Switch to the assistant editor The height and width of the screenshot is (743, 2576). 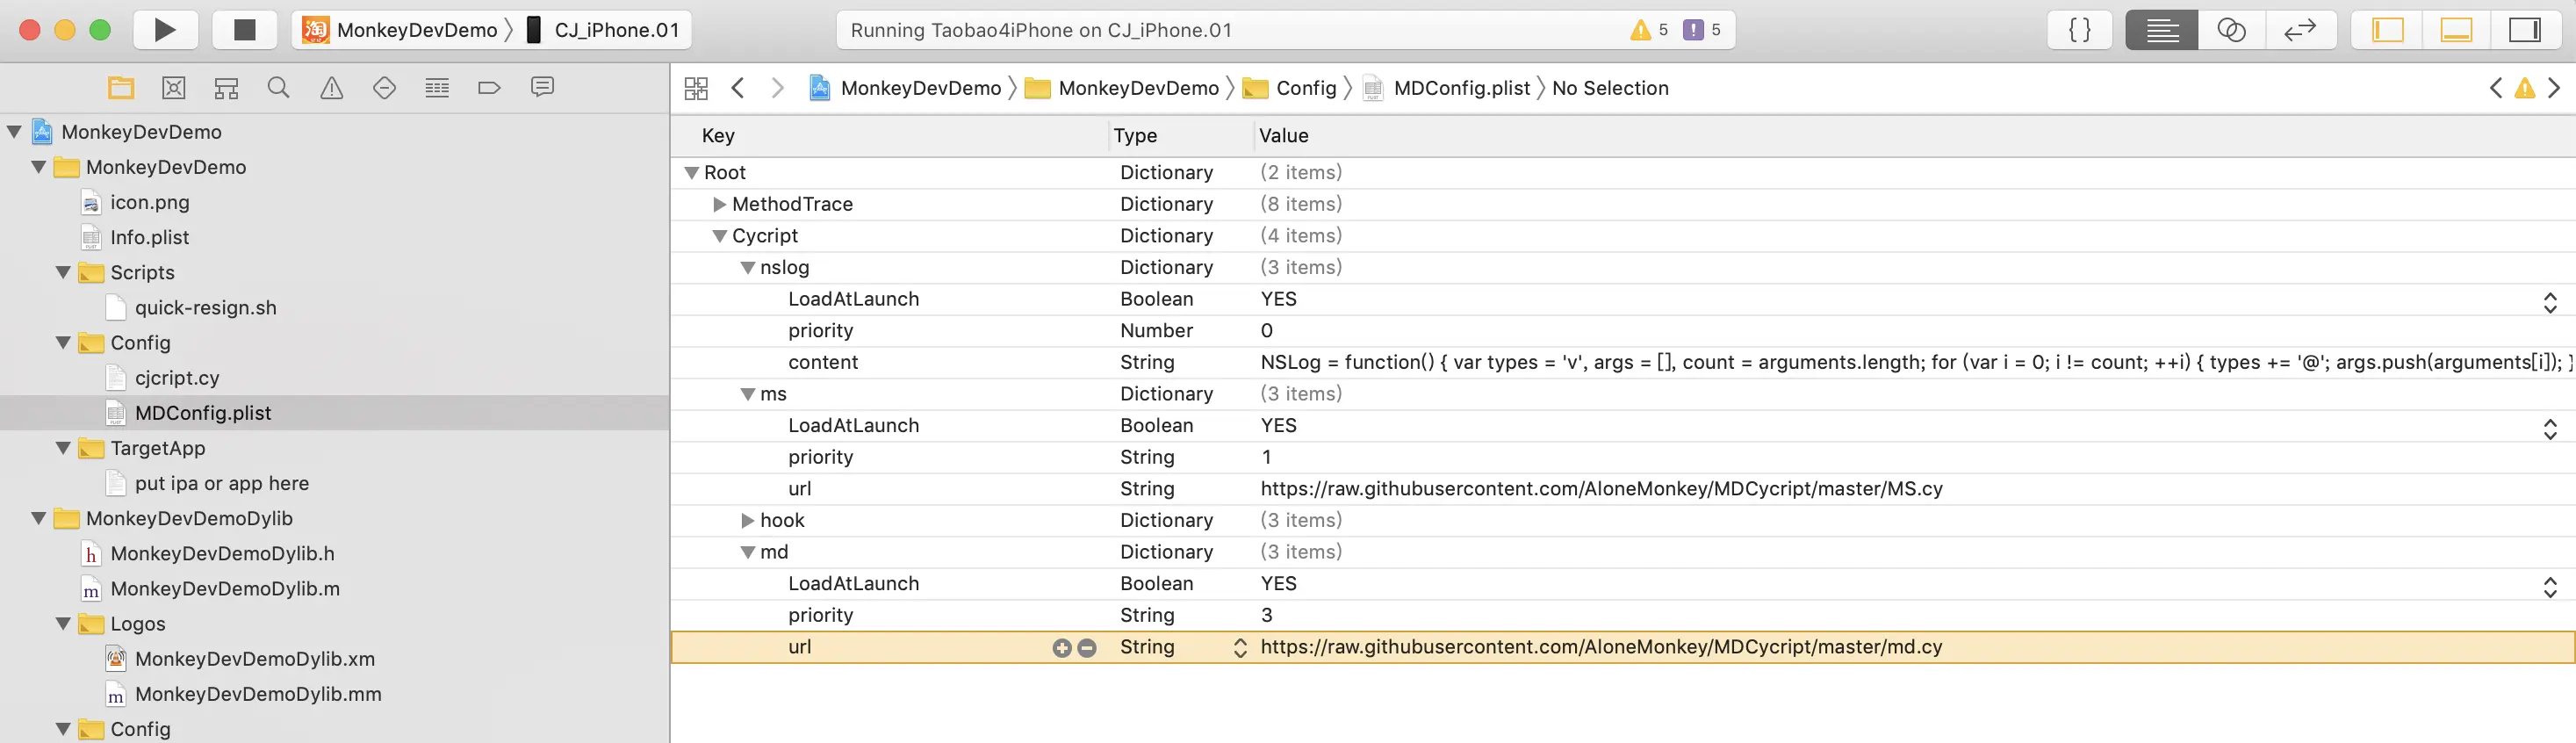(2231, 30)
